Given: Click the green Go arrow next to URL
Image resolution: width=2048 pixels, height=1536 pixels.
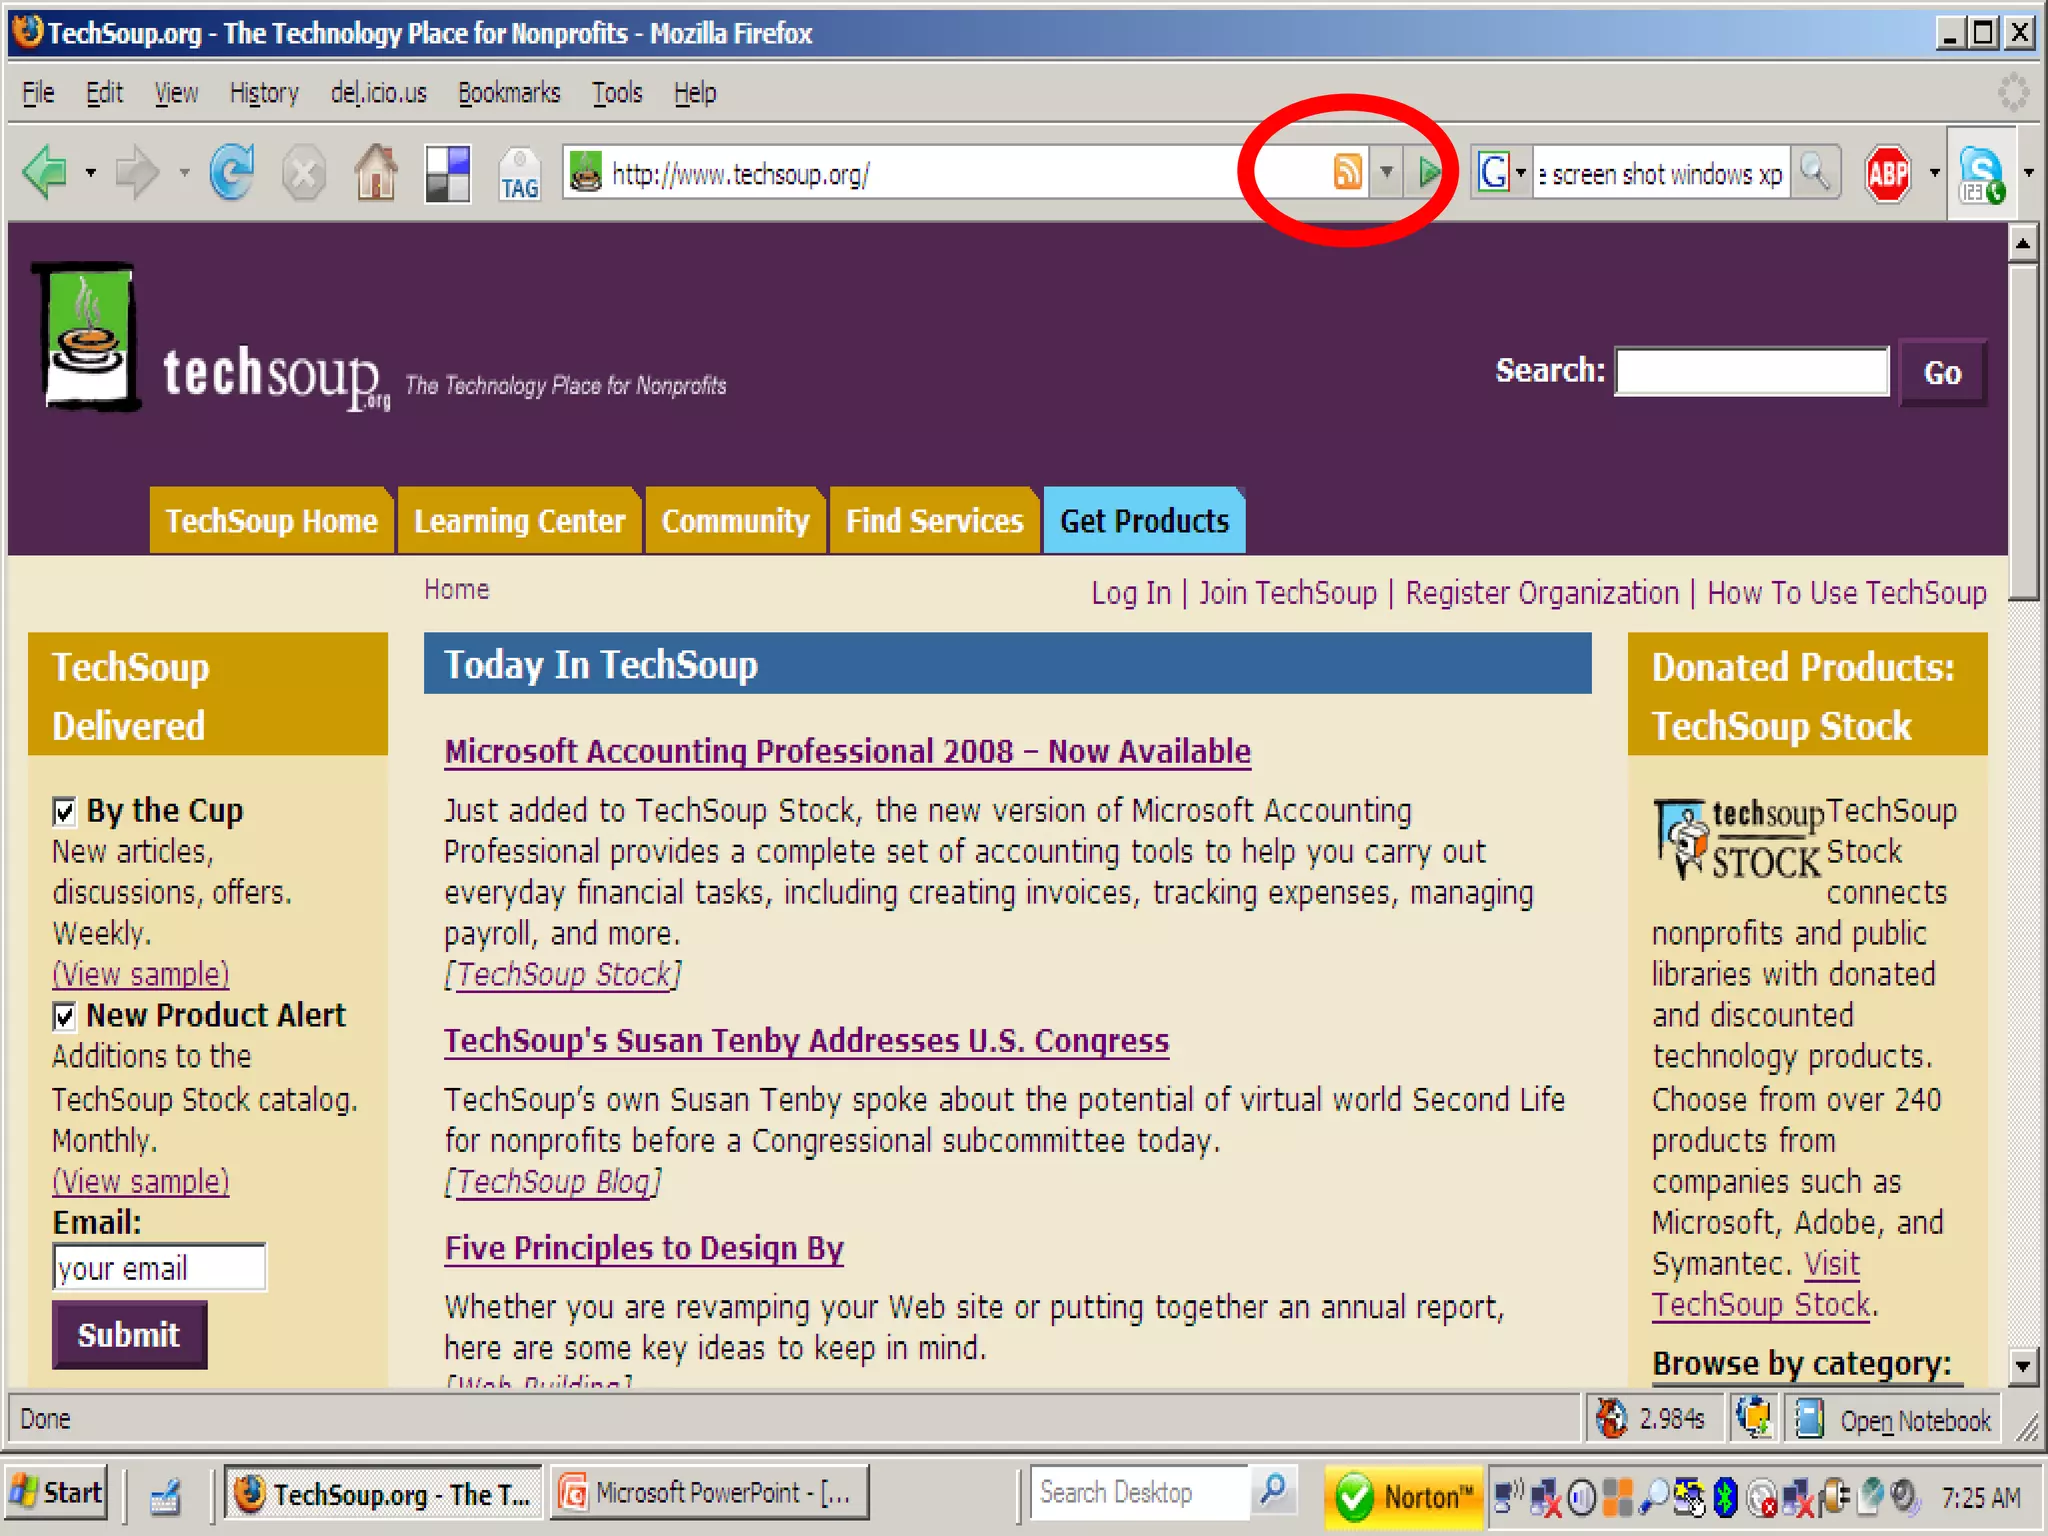Looking at the screenshot, I should [1429, 172].
